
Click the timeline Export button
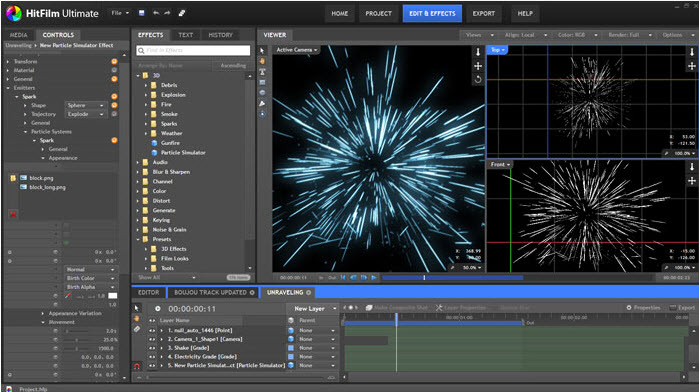tap(682, 308)
